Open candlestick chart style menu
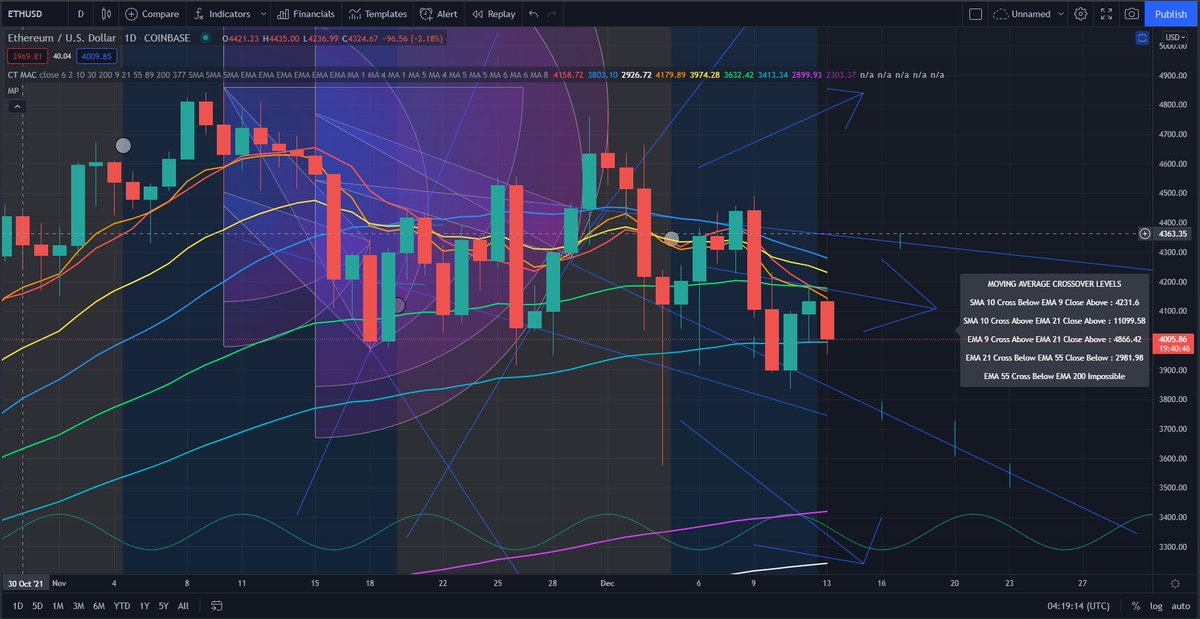 tap(107, 14)
